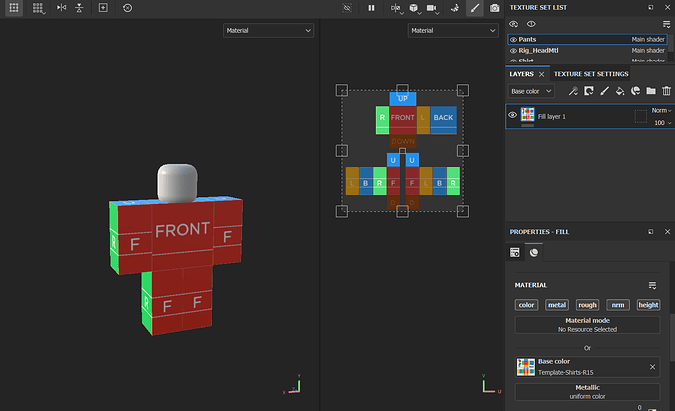Click the add effect wand icon
This screenshot has width=675, height=411.
tap(573, 91)
